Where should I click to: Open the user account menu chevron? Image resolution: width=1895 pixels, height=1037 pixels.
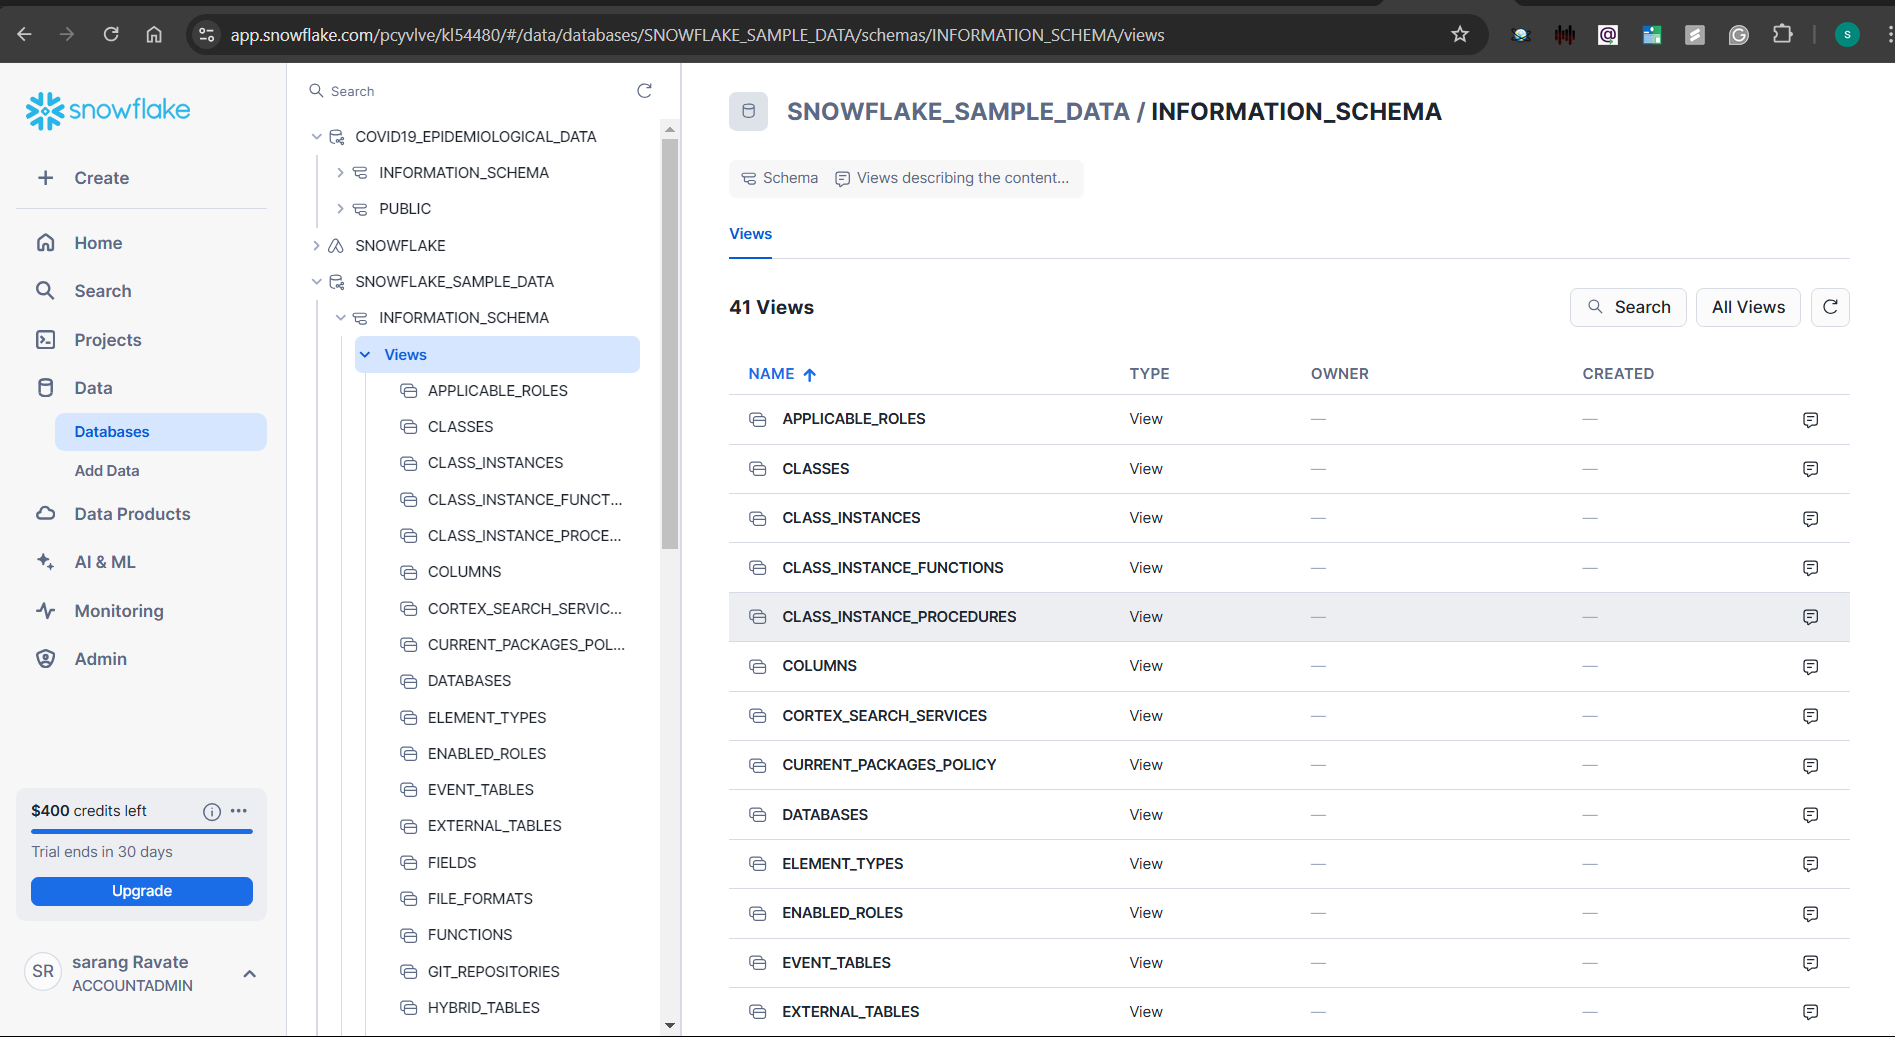(250, 974)
